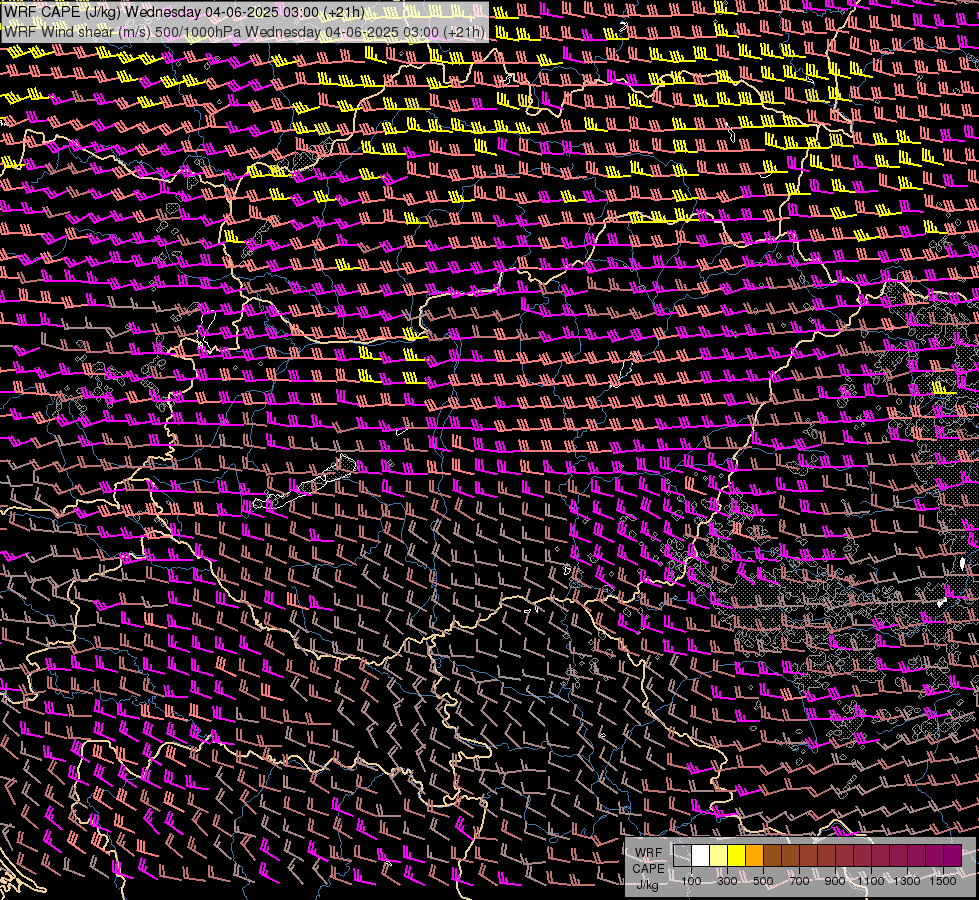This screenshot has height=900, width=979.
Task: Click the orange CAPE legend swatch
Action: (x=754, y=855)
